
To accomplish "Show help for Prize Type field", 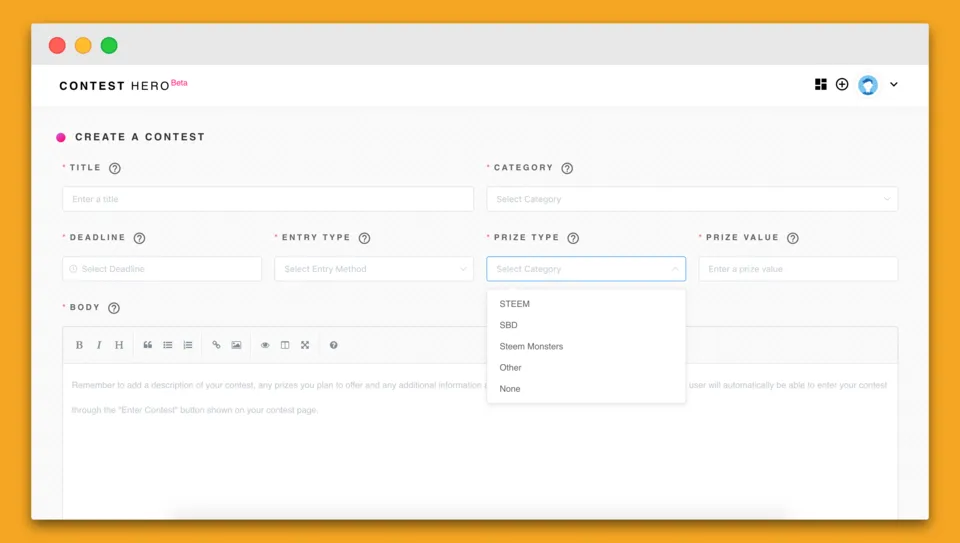I will coord(573,238).
